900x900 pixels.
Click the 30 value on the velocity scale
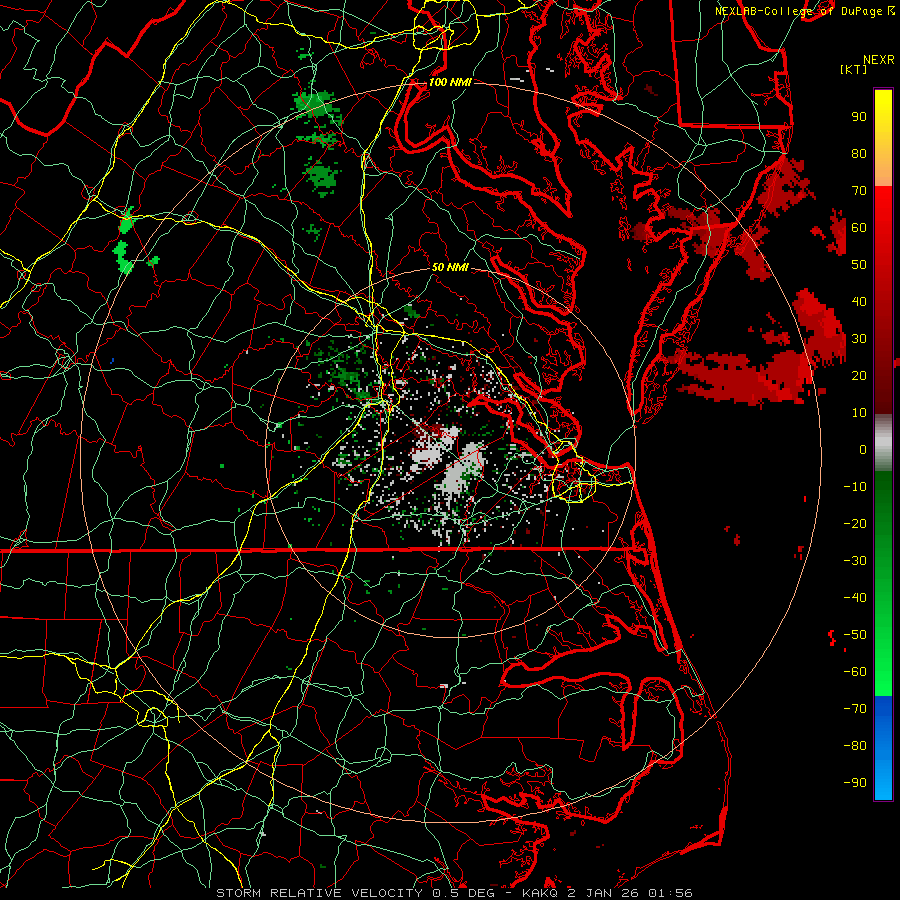[x=859, y=339]
